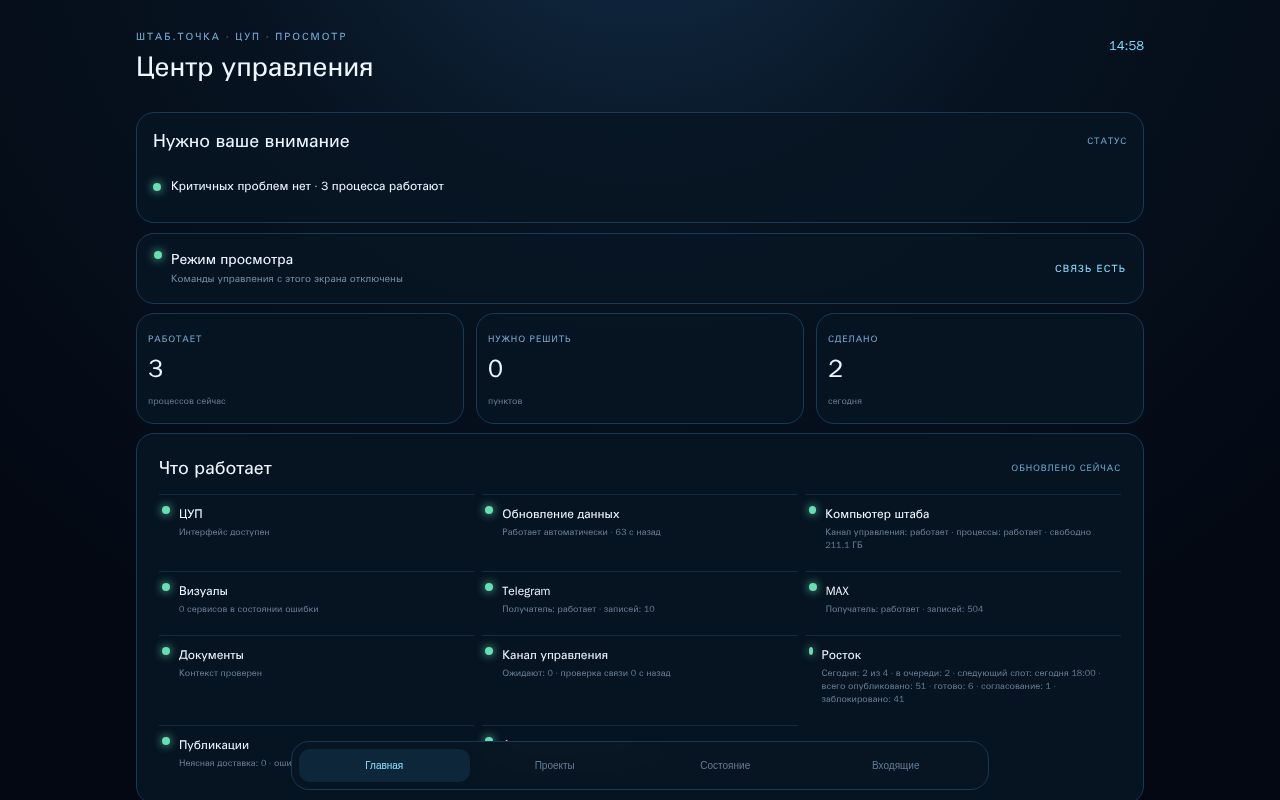This screenshot has height=800, width=1280.
Task: Open the НУЖНО РЕШИТЬ summary card
Action: coord(640,368)
